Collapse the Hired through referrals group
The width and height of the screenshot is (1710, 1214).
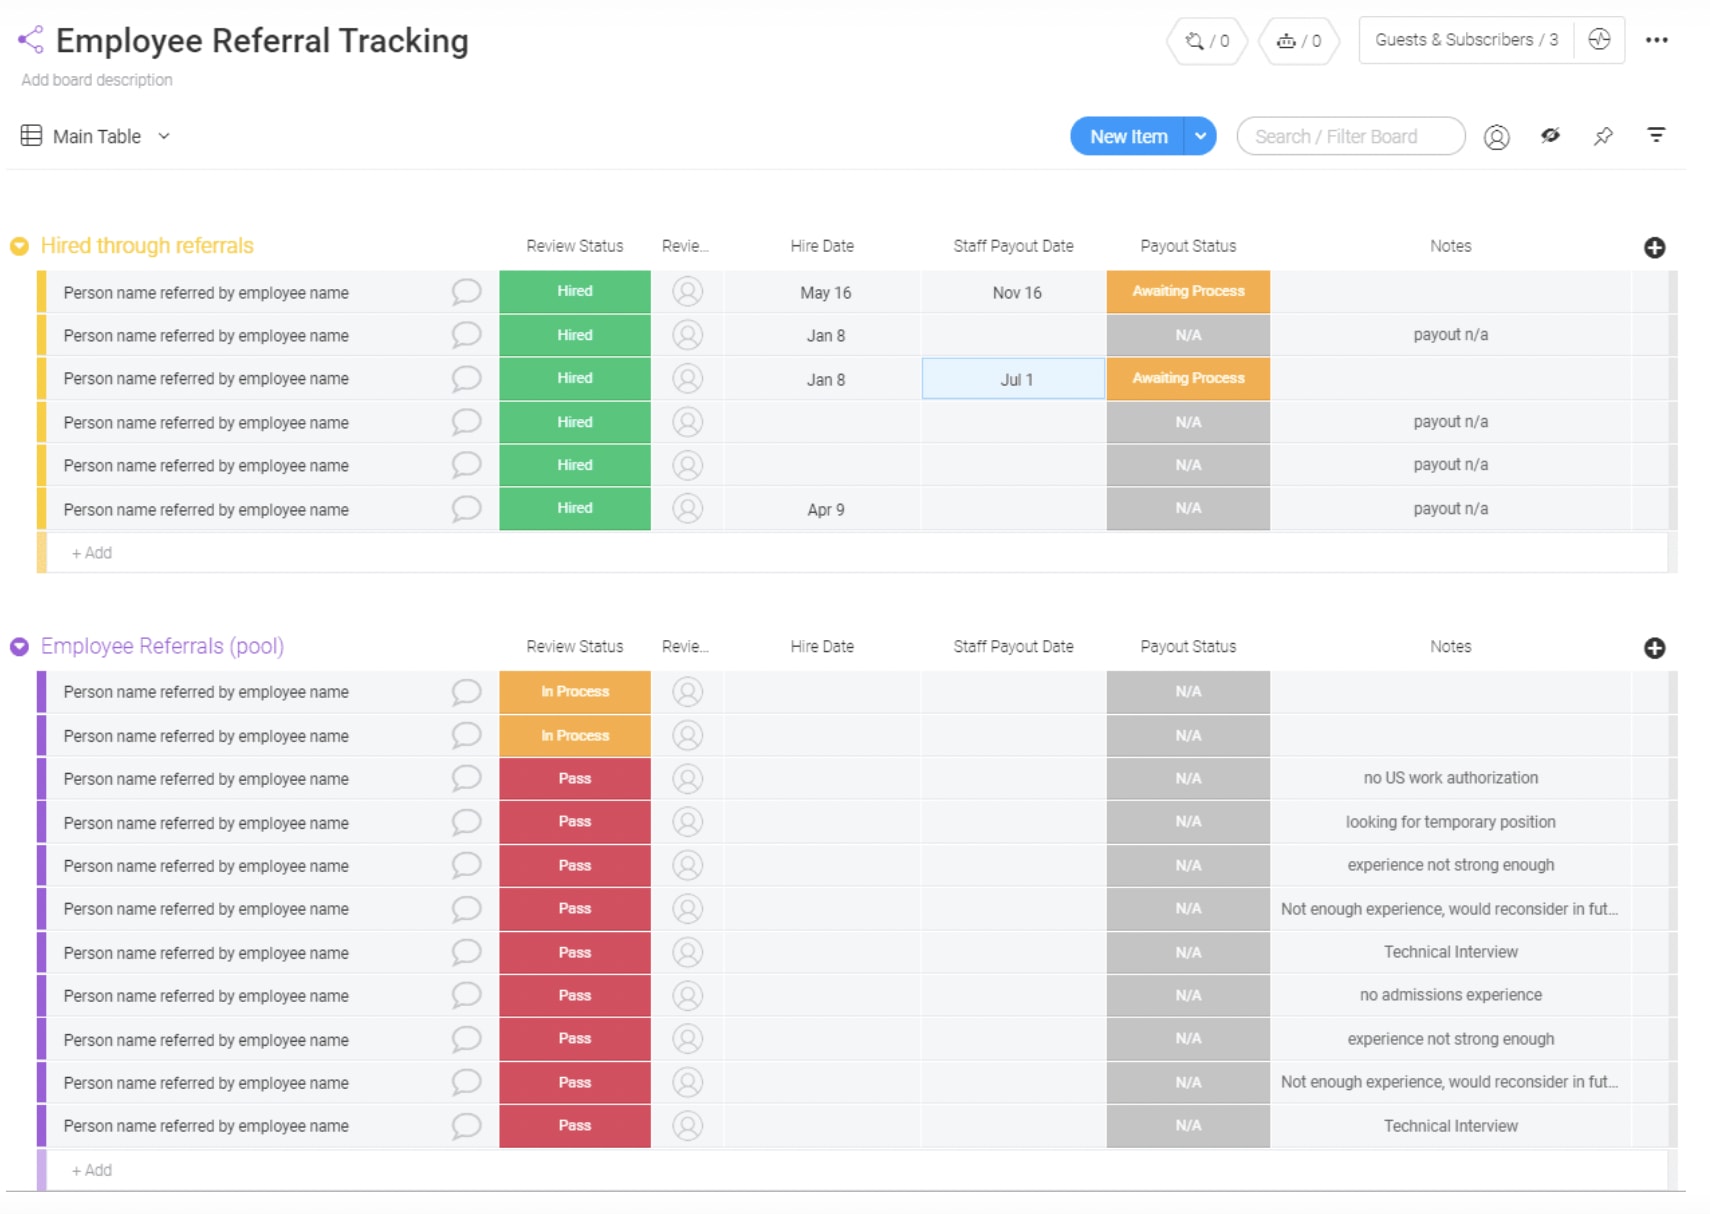click(x=18, y=245)
